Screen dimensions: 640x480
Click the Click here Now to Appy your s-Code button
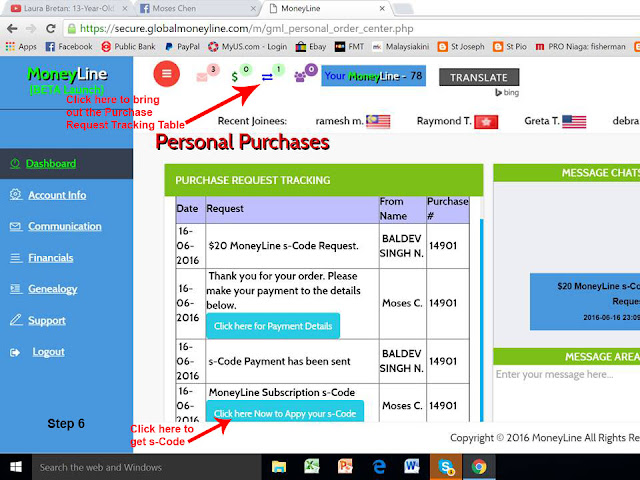[x=285, y=411]
